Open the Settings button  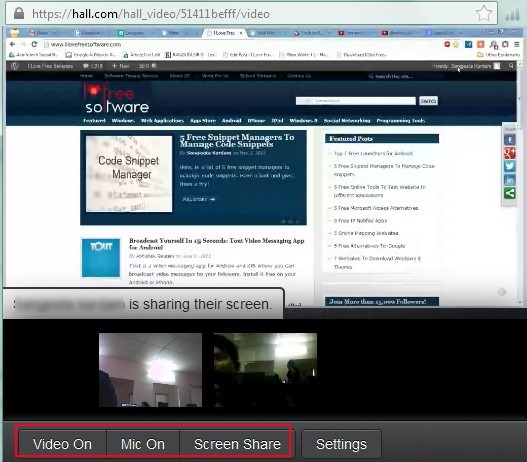pyautogui.click(x=341, y=444)
